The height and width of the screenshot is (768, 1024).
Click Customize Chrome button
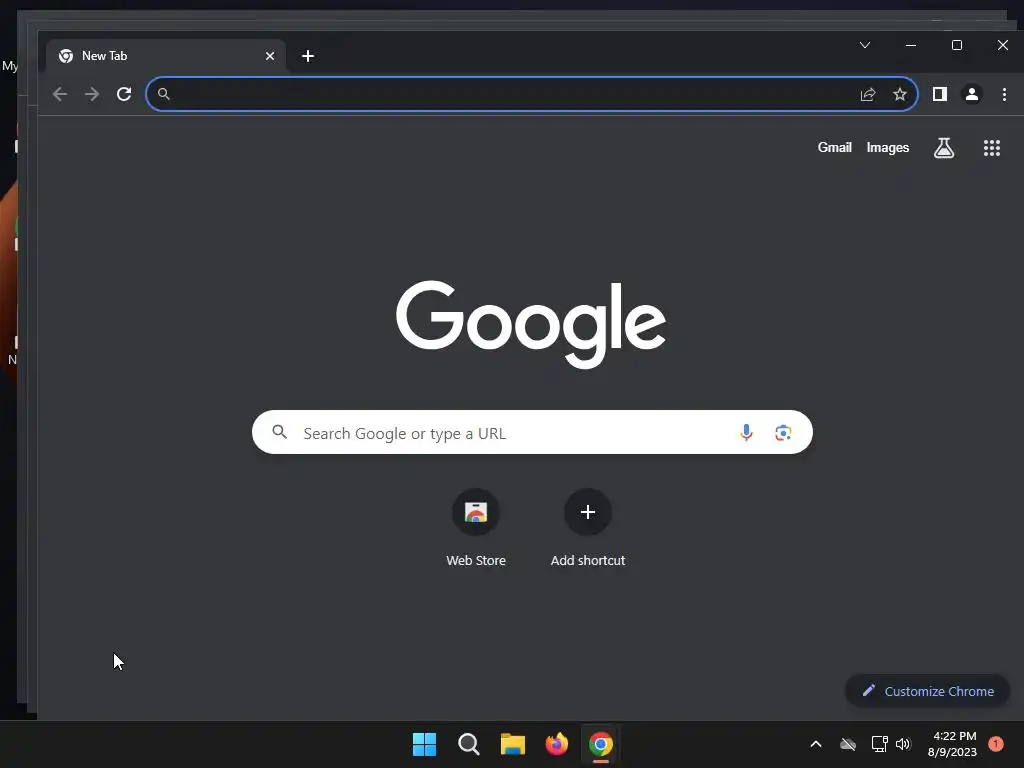click(927, 691)
